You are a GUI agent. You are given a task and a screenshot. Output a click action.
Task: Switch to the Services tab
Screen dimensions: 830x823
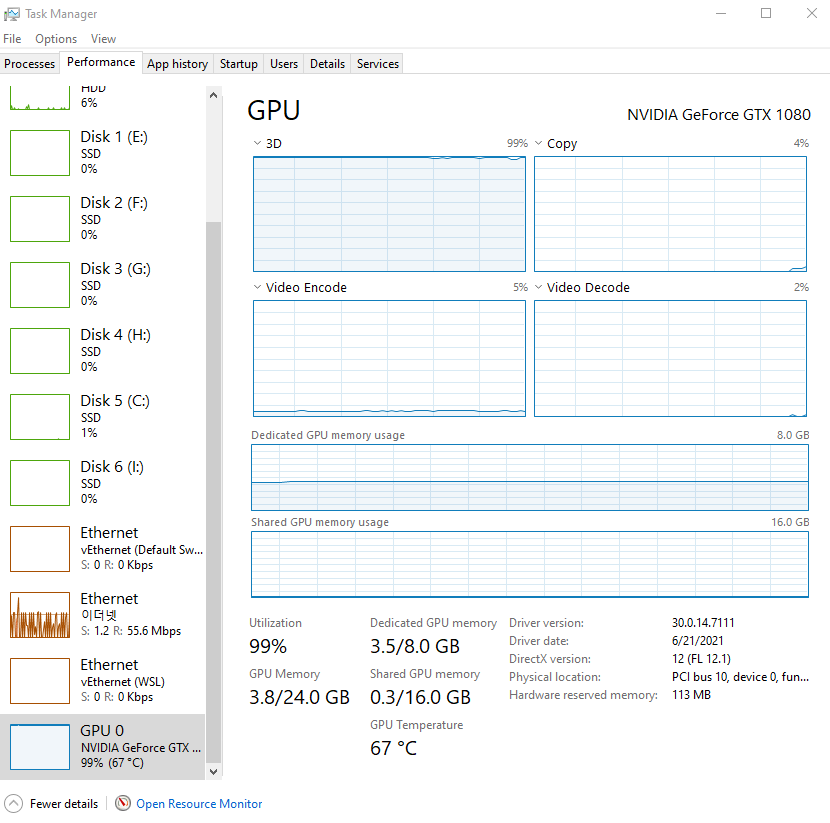coord(377,64)
